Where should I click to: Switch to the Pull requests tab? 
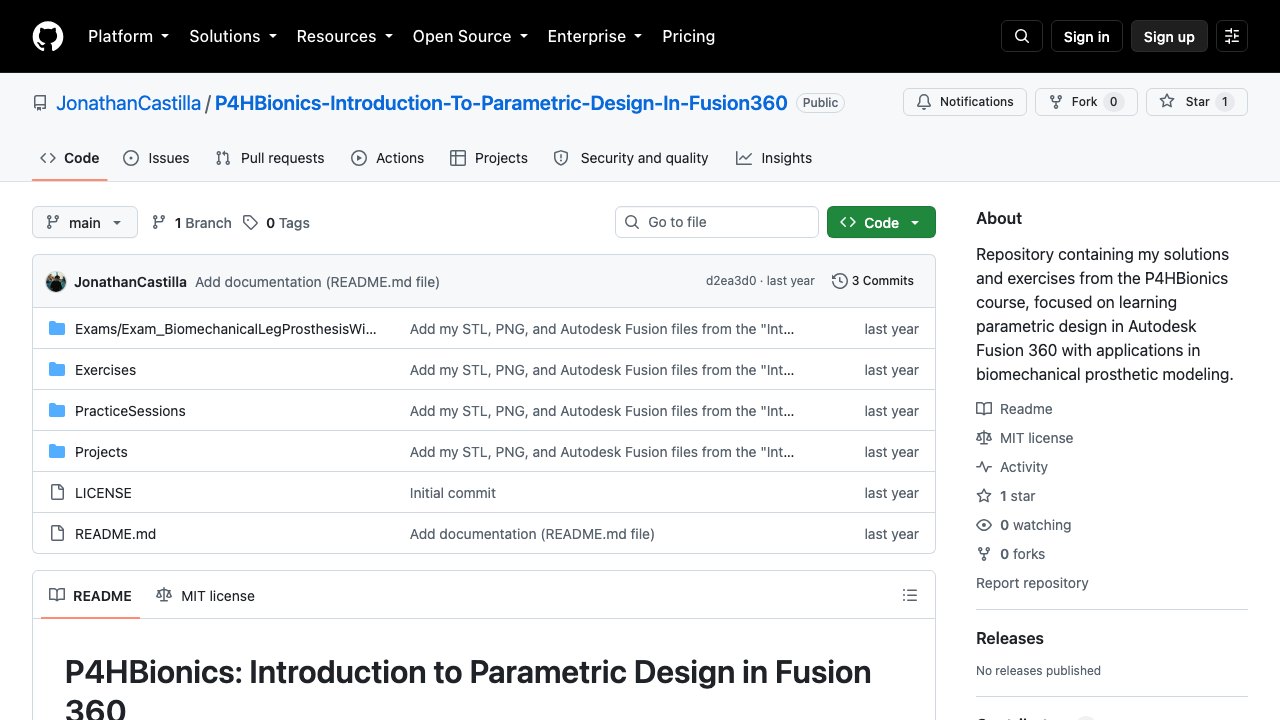point(270,158)
